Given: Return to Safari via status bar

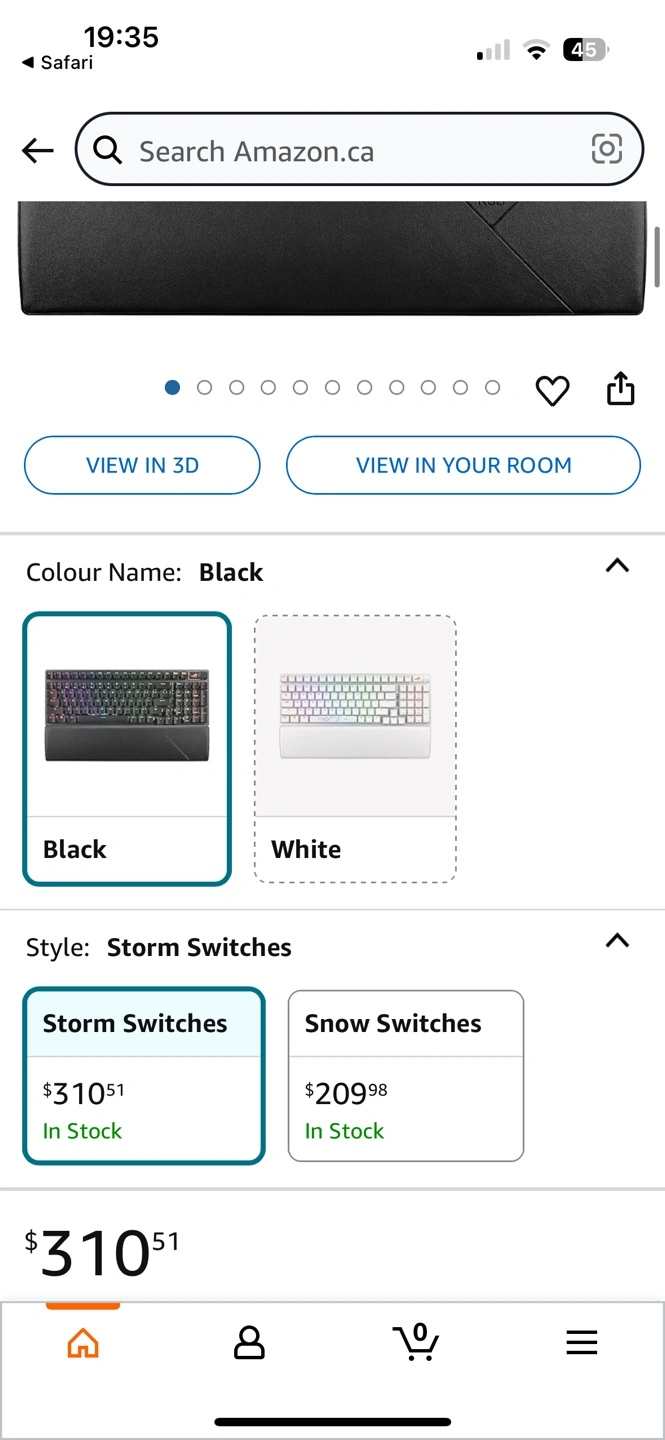Looking at the screenshot, I should point(58,63).
